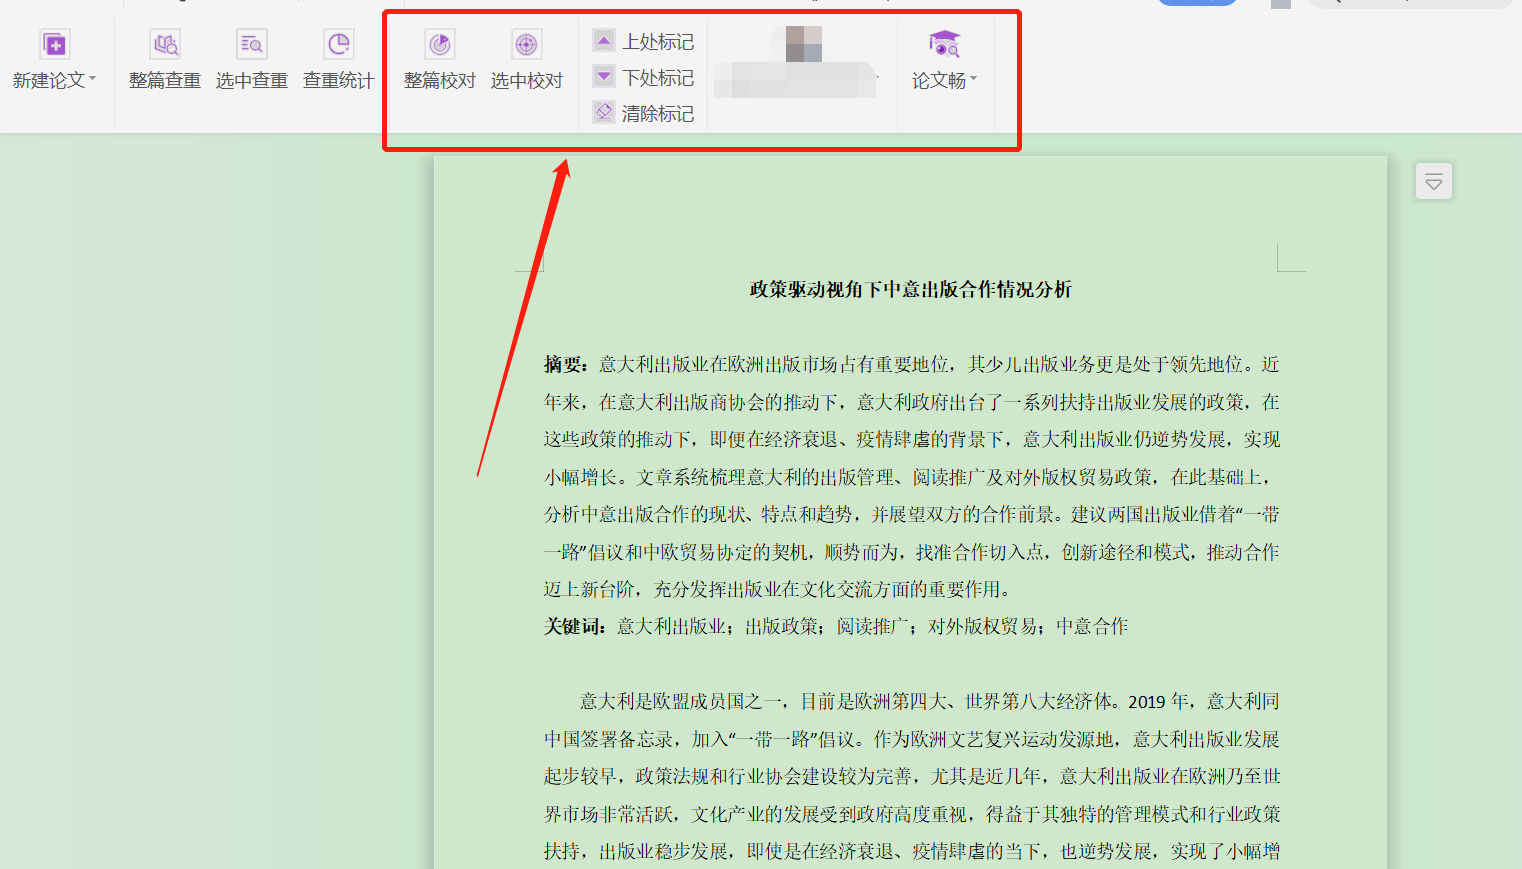This screenshot has width=1522, height=869.
Task: Click the bold 关键词 label
Action: [575, 627]
